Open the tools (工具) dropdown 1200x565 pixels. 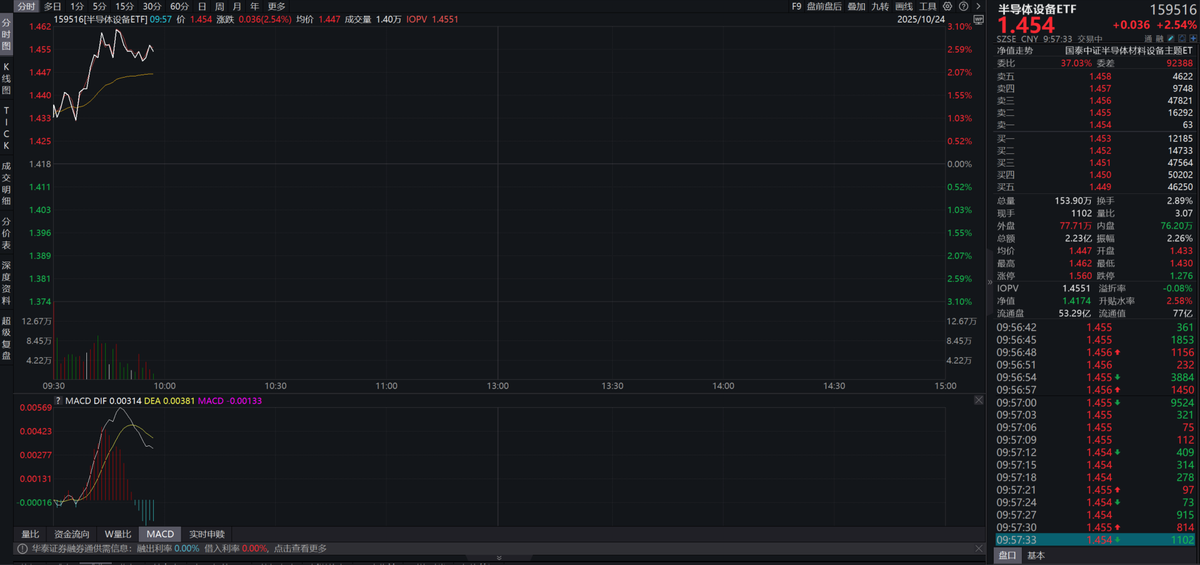928,6
